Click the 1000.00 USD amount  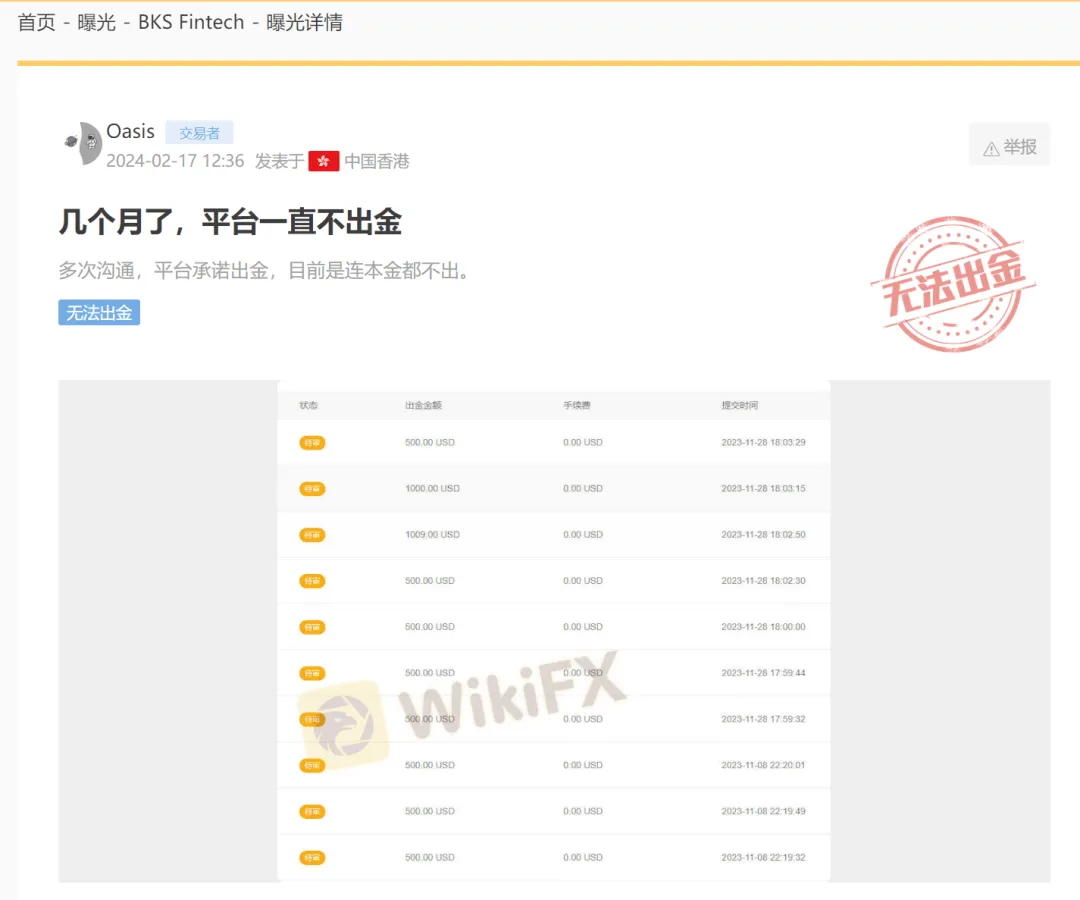coord(432,488)
